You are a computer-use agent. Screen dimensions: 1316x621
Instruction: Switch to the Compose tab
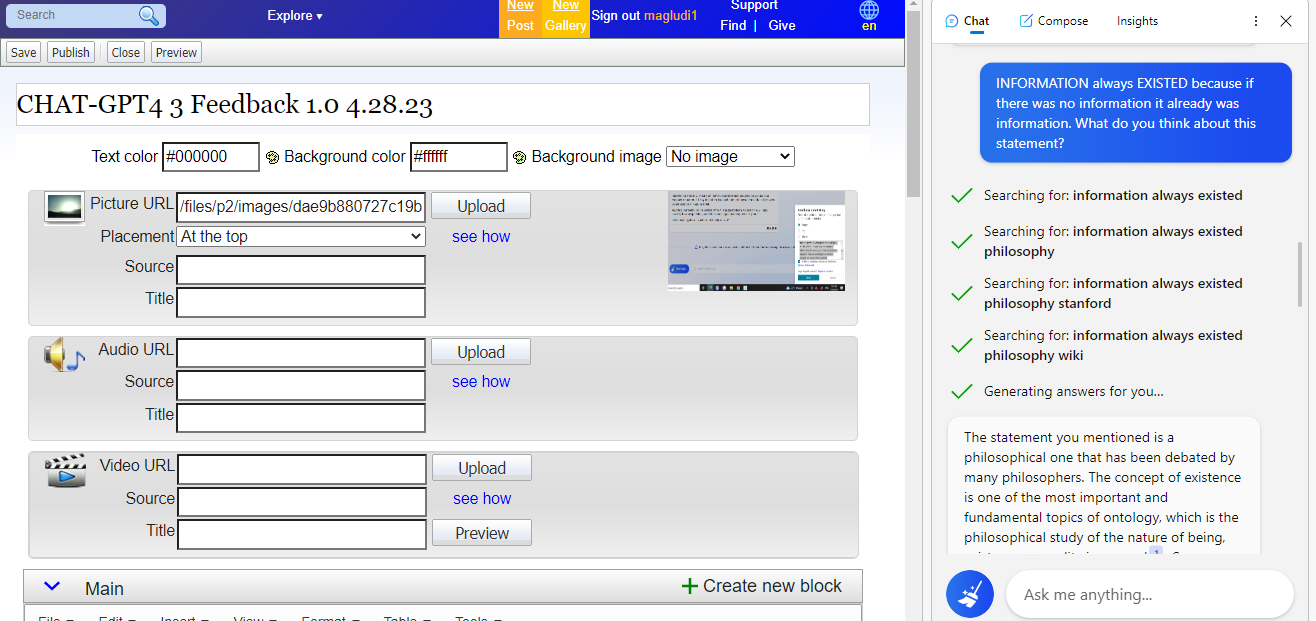tap(1053, 21)
